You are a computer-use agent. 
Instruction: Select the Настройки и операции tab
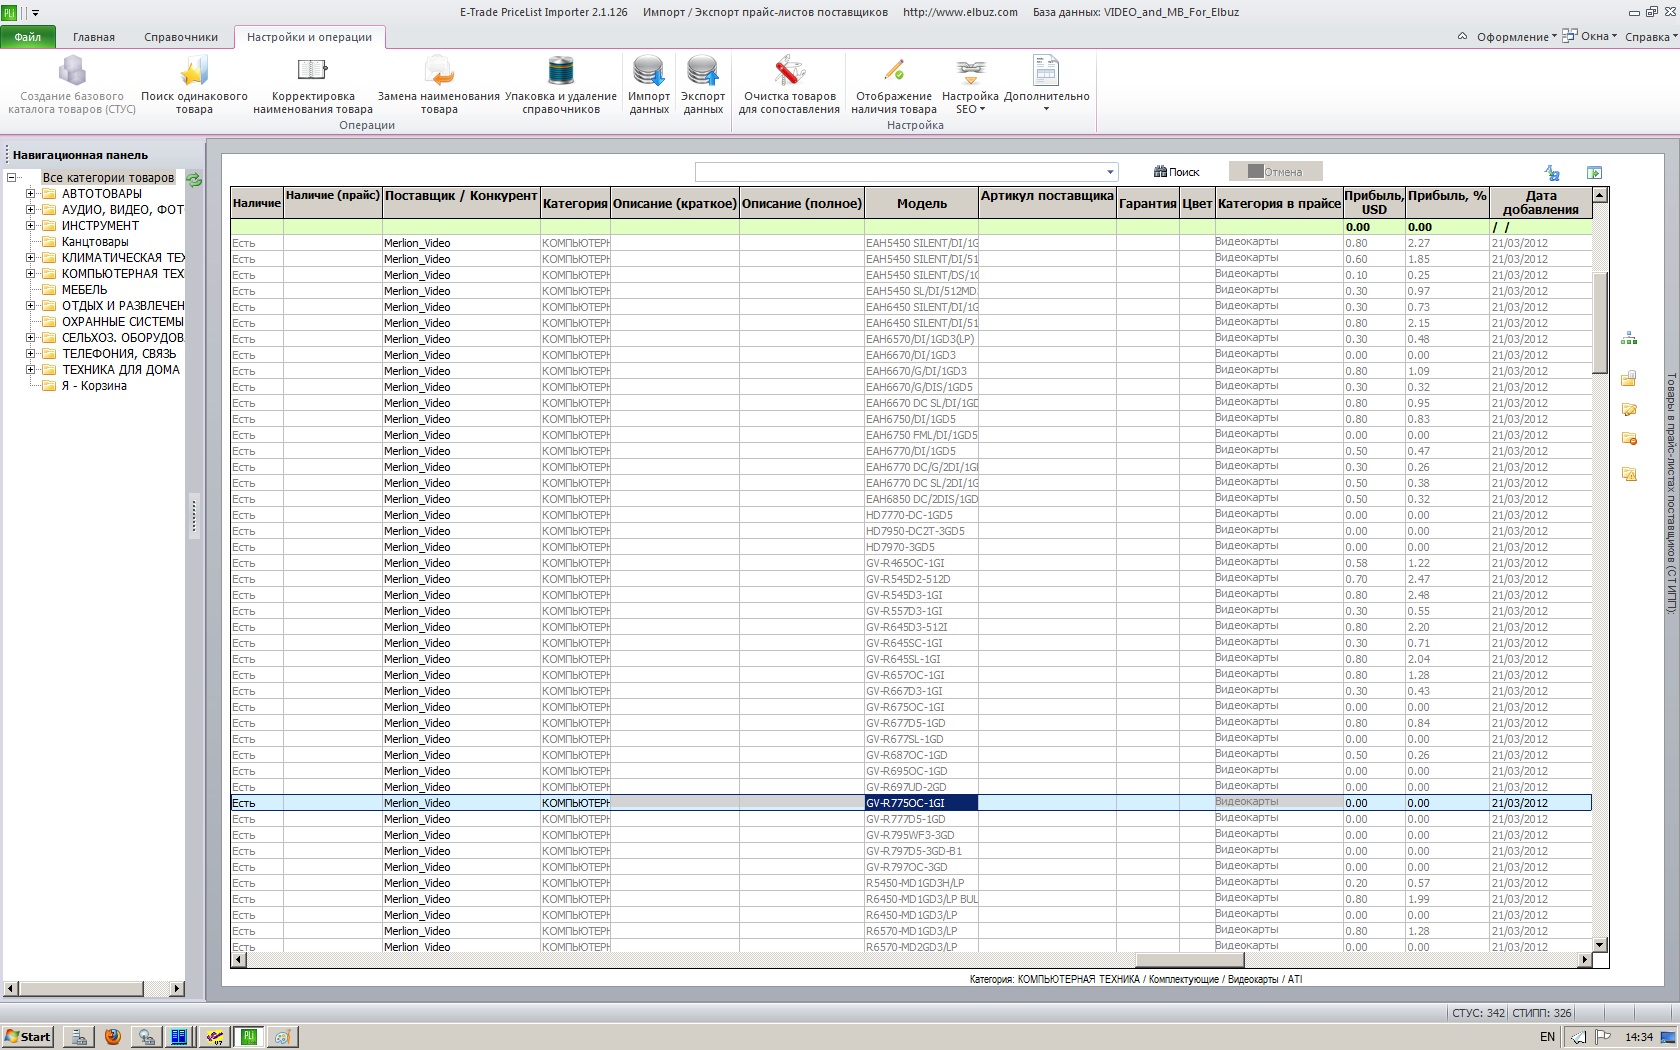(309, 37)
